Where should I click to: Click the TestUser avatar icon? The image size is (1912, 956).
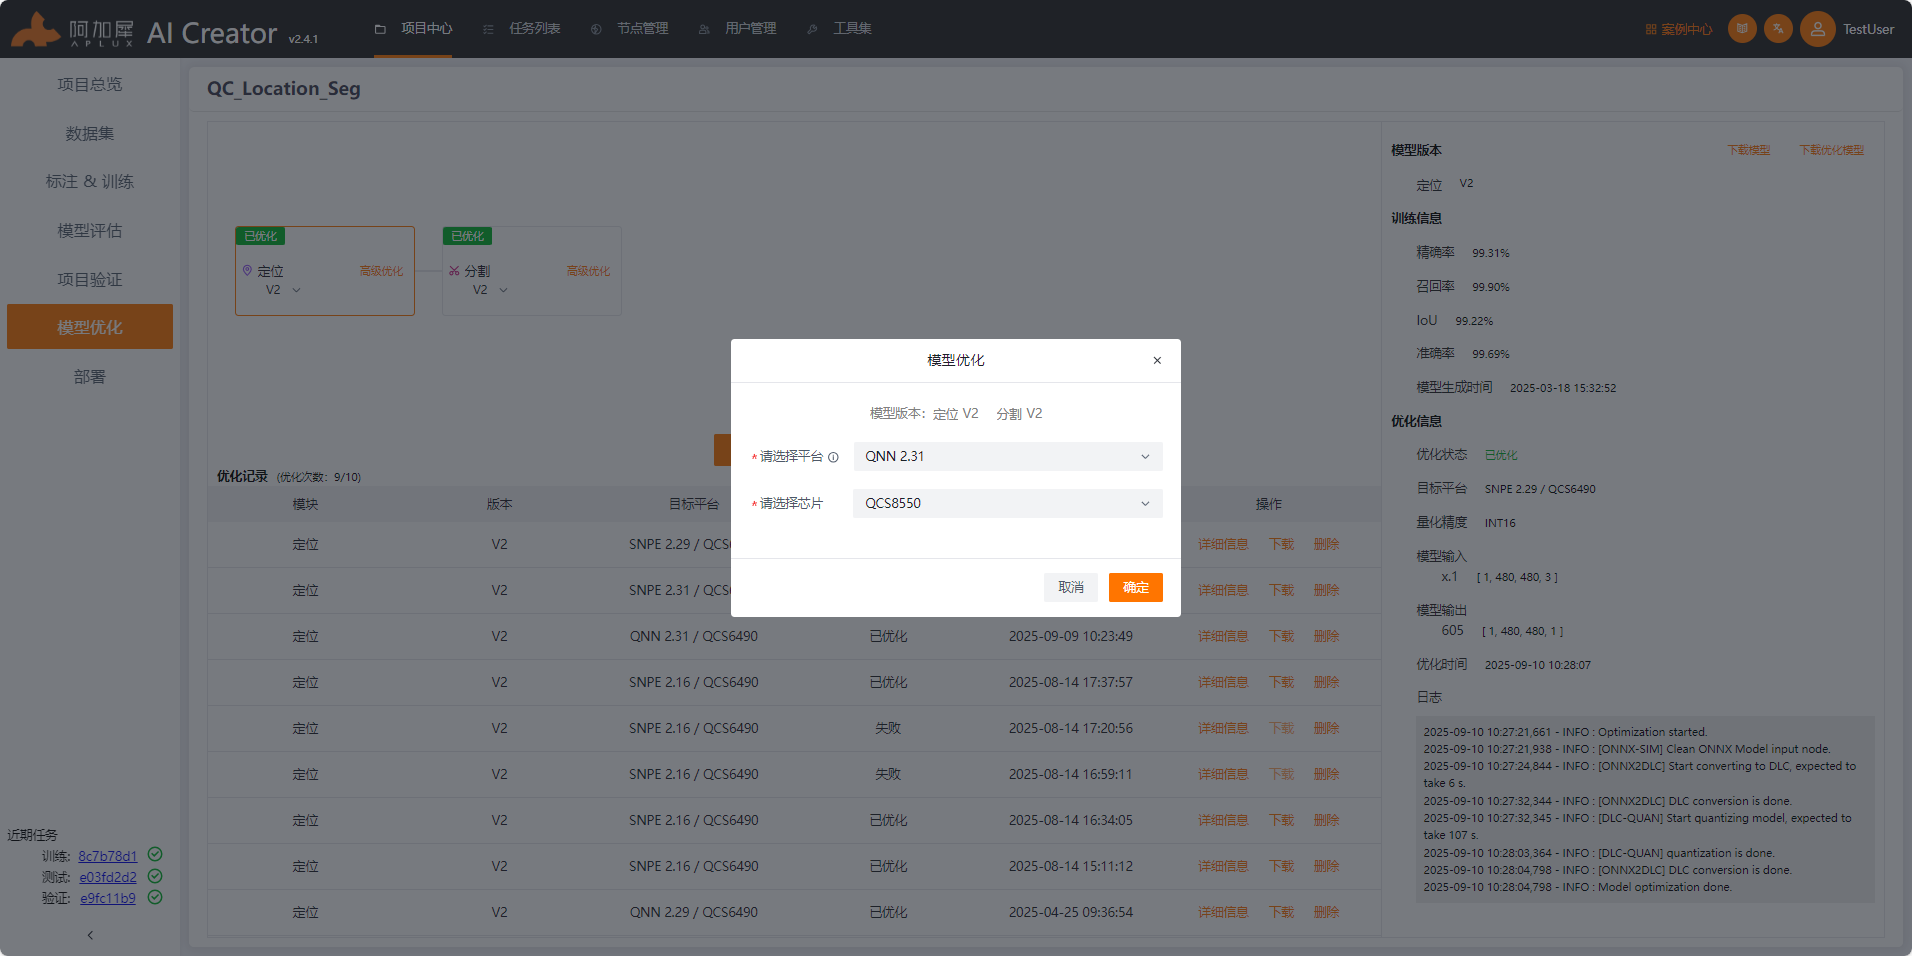click(1817, 29)
